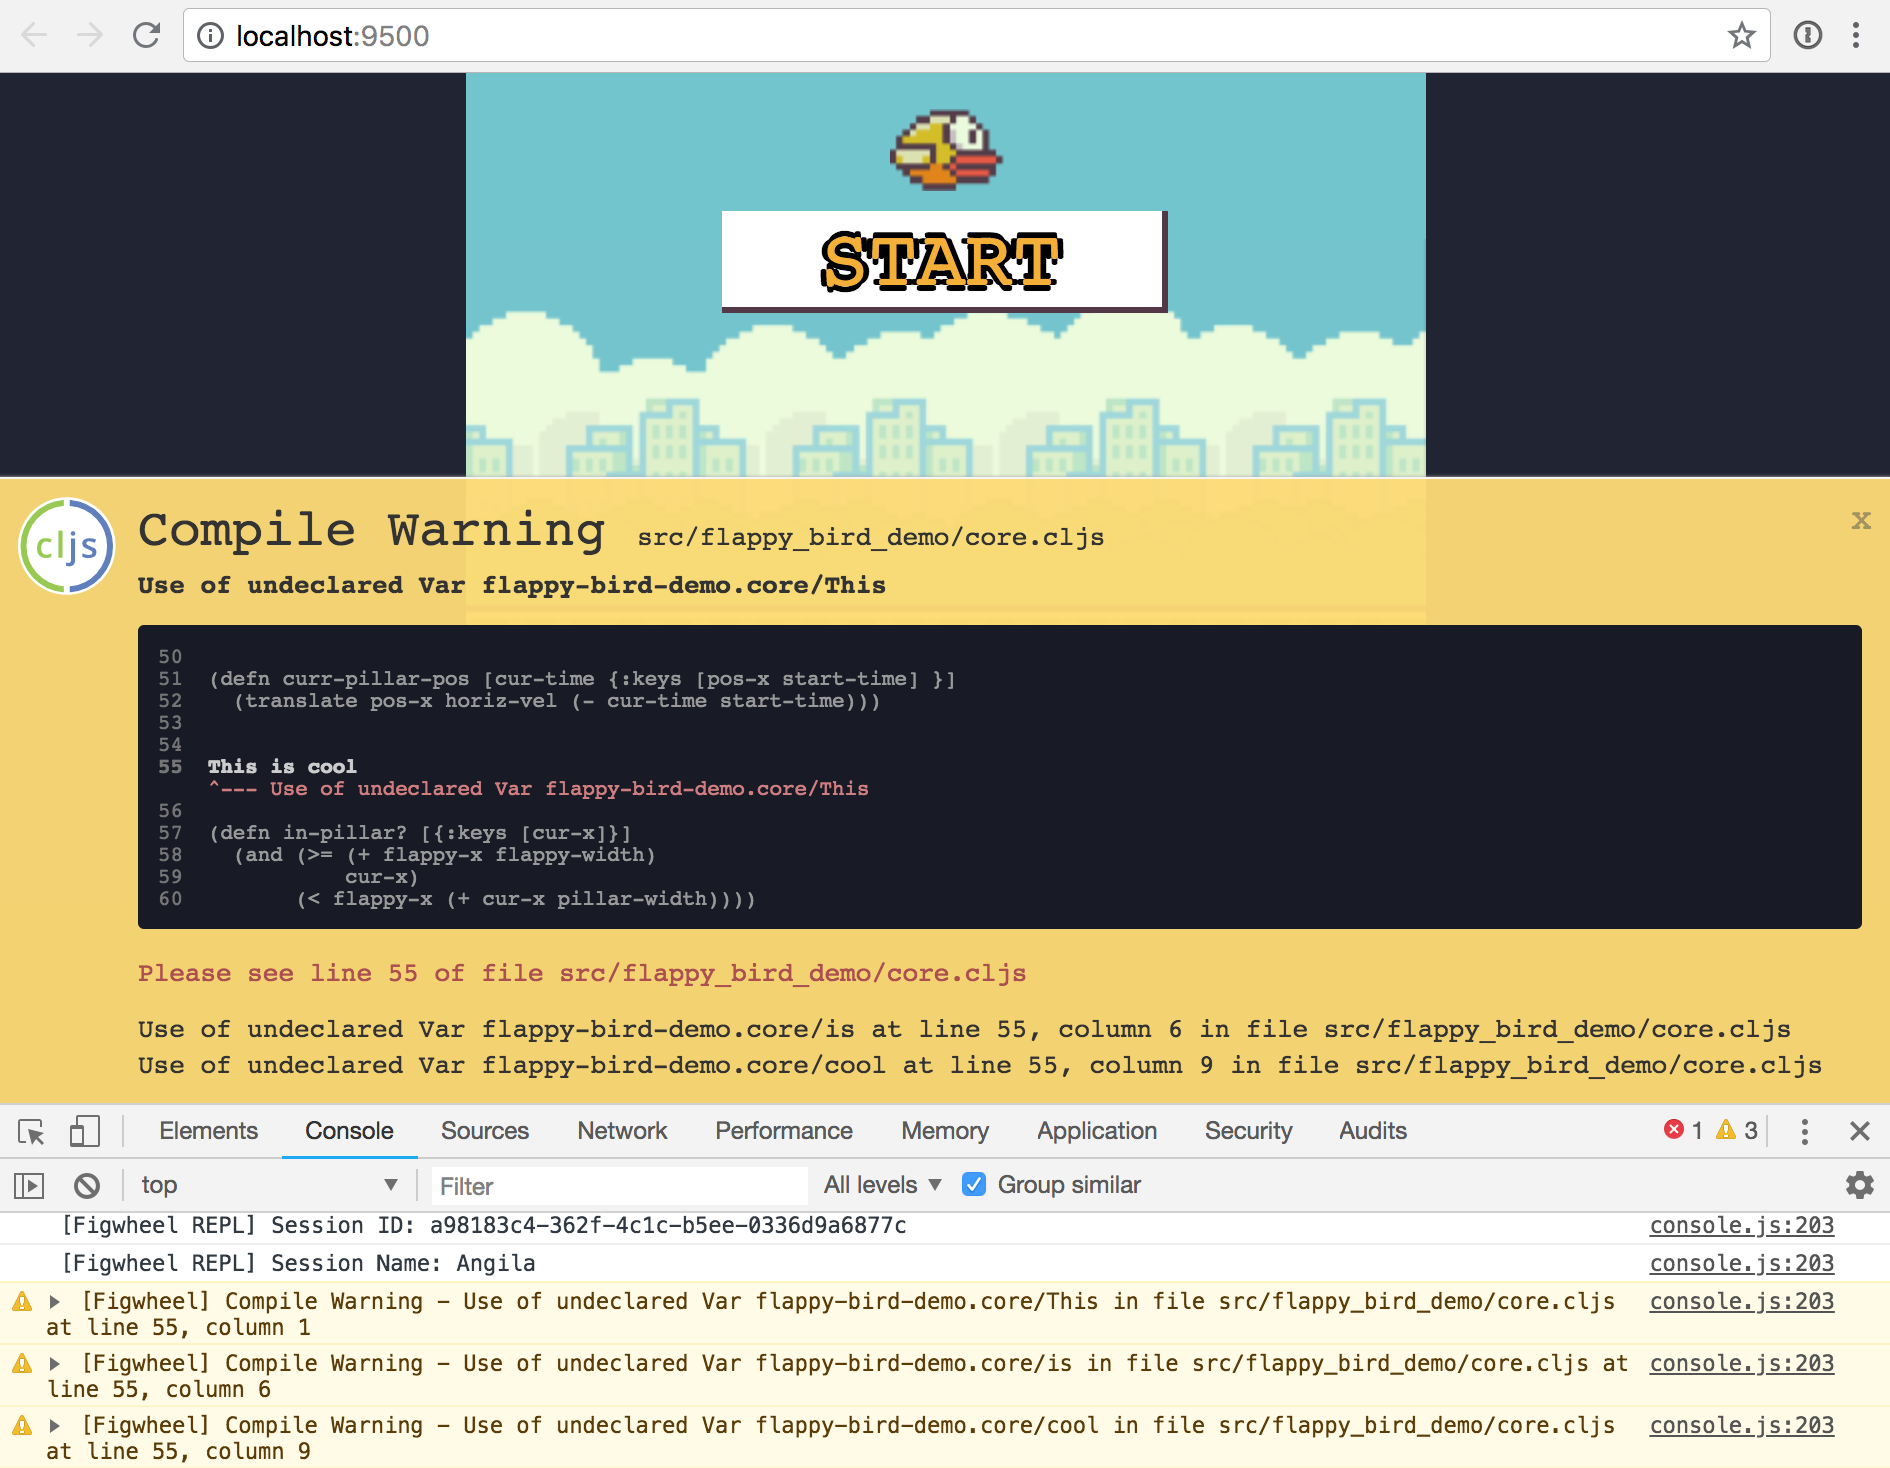Viewport: 1890px width, 1468px height.
Task: Reload the localhost page
Action: 147,36
